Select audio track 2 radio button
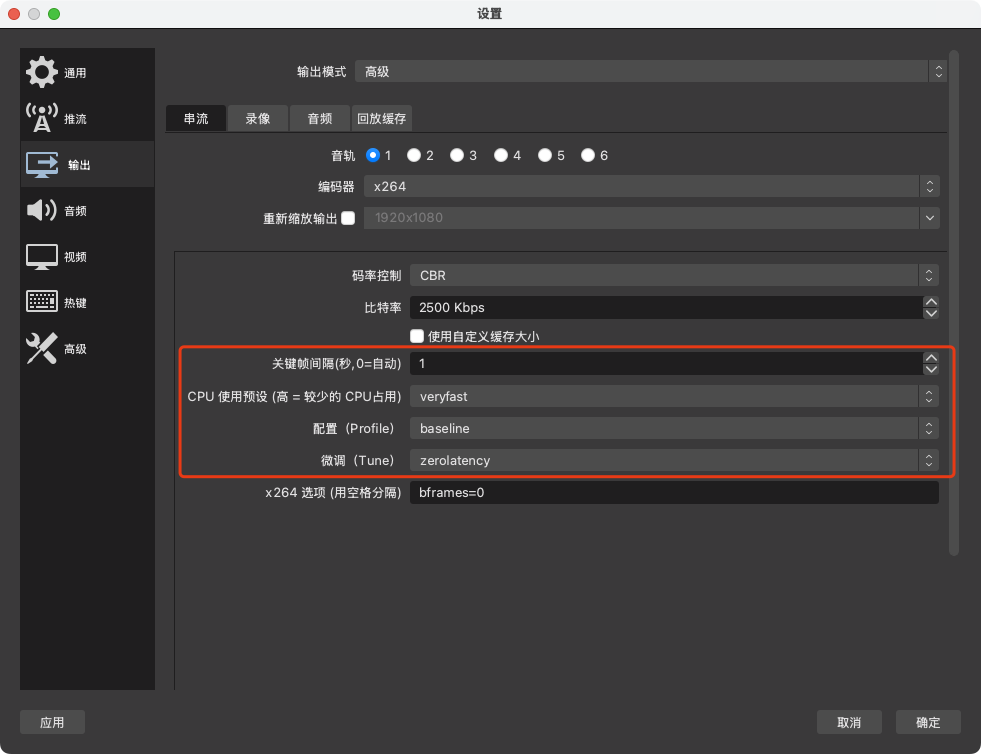The image size is (981, 754). coord(414,155)
